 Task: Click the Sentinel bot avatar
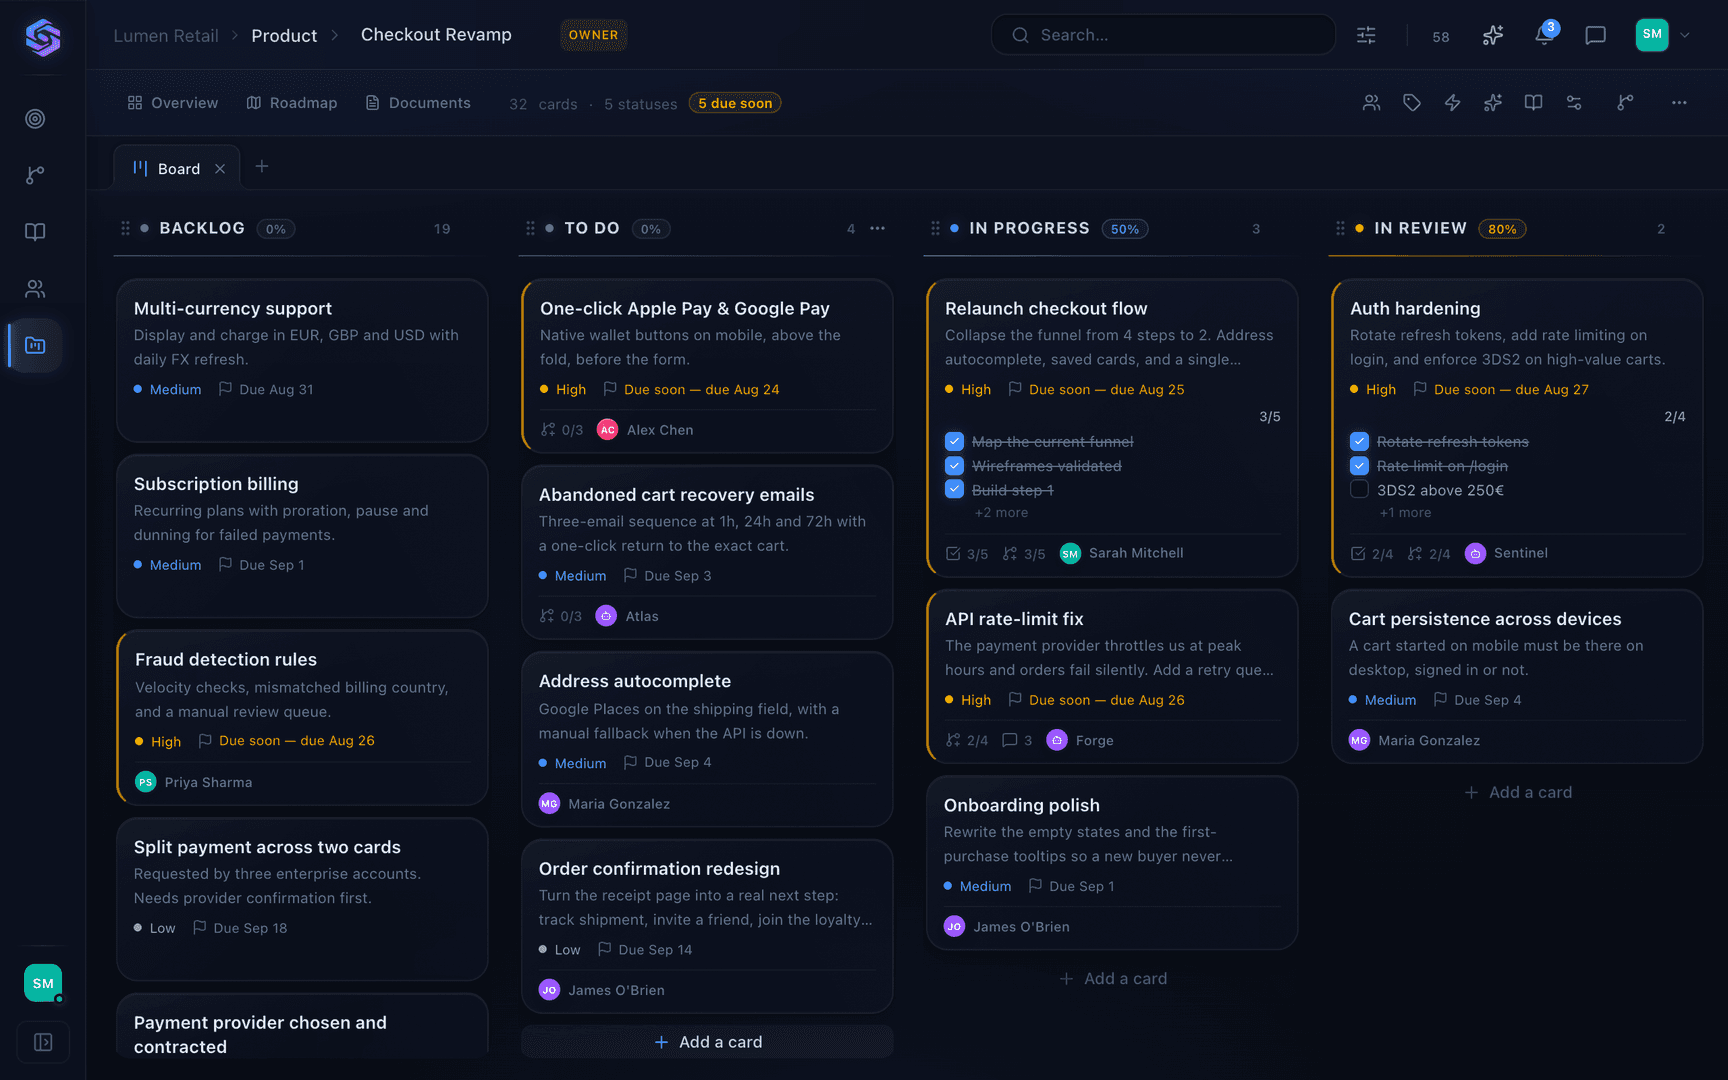pos(1475,553)
